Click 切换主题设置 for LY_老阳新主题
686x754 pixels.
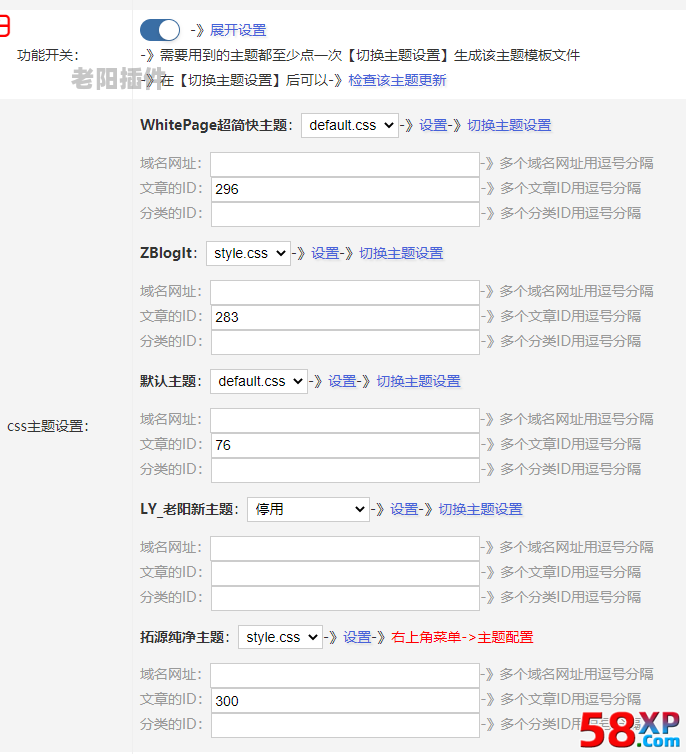pyautogui.click(x=480, y=509)
